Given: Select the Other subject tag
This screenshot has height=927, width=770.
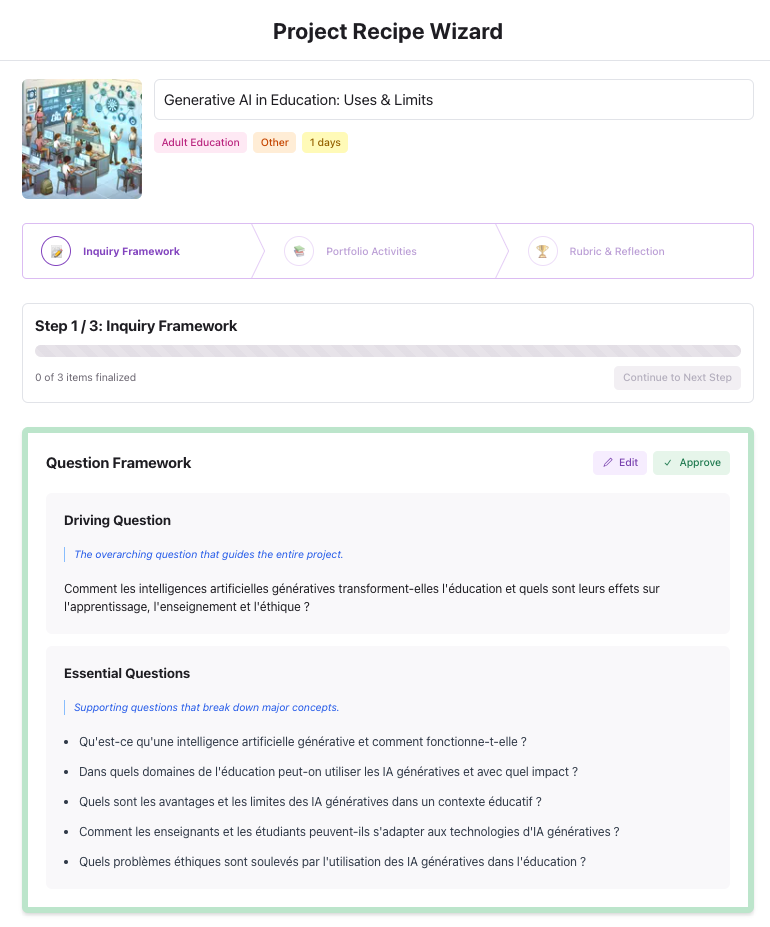Looking at the screenshot, I should tap(274, 142).
